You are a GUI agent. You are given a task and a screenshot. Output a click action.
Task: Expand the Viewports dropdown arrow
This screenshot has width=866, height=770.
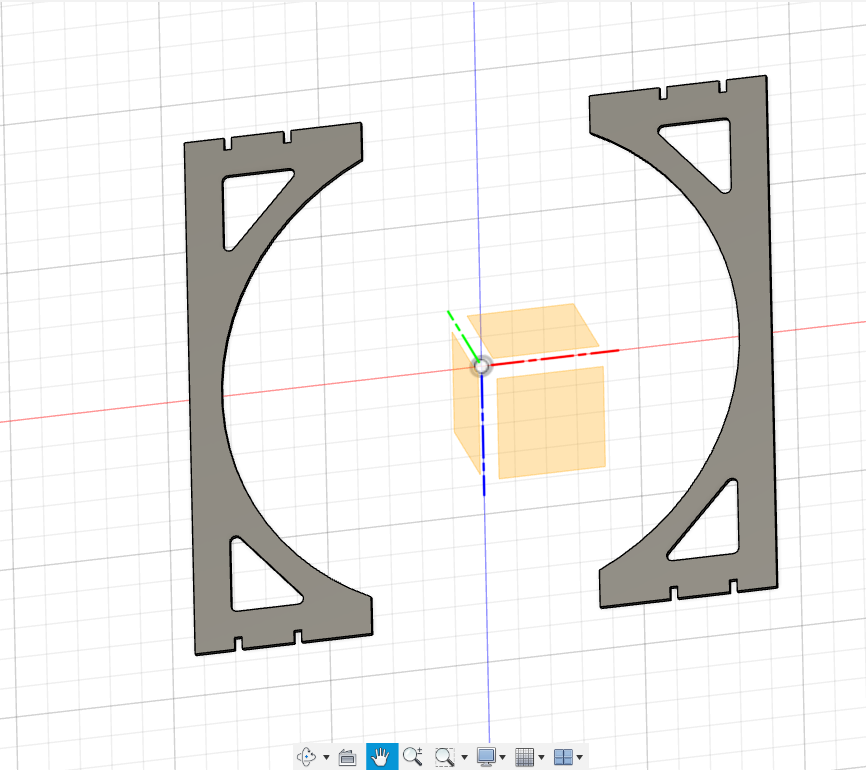click(579, 758)
